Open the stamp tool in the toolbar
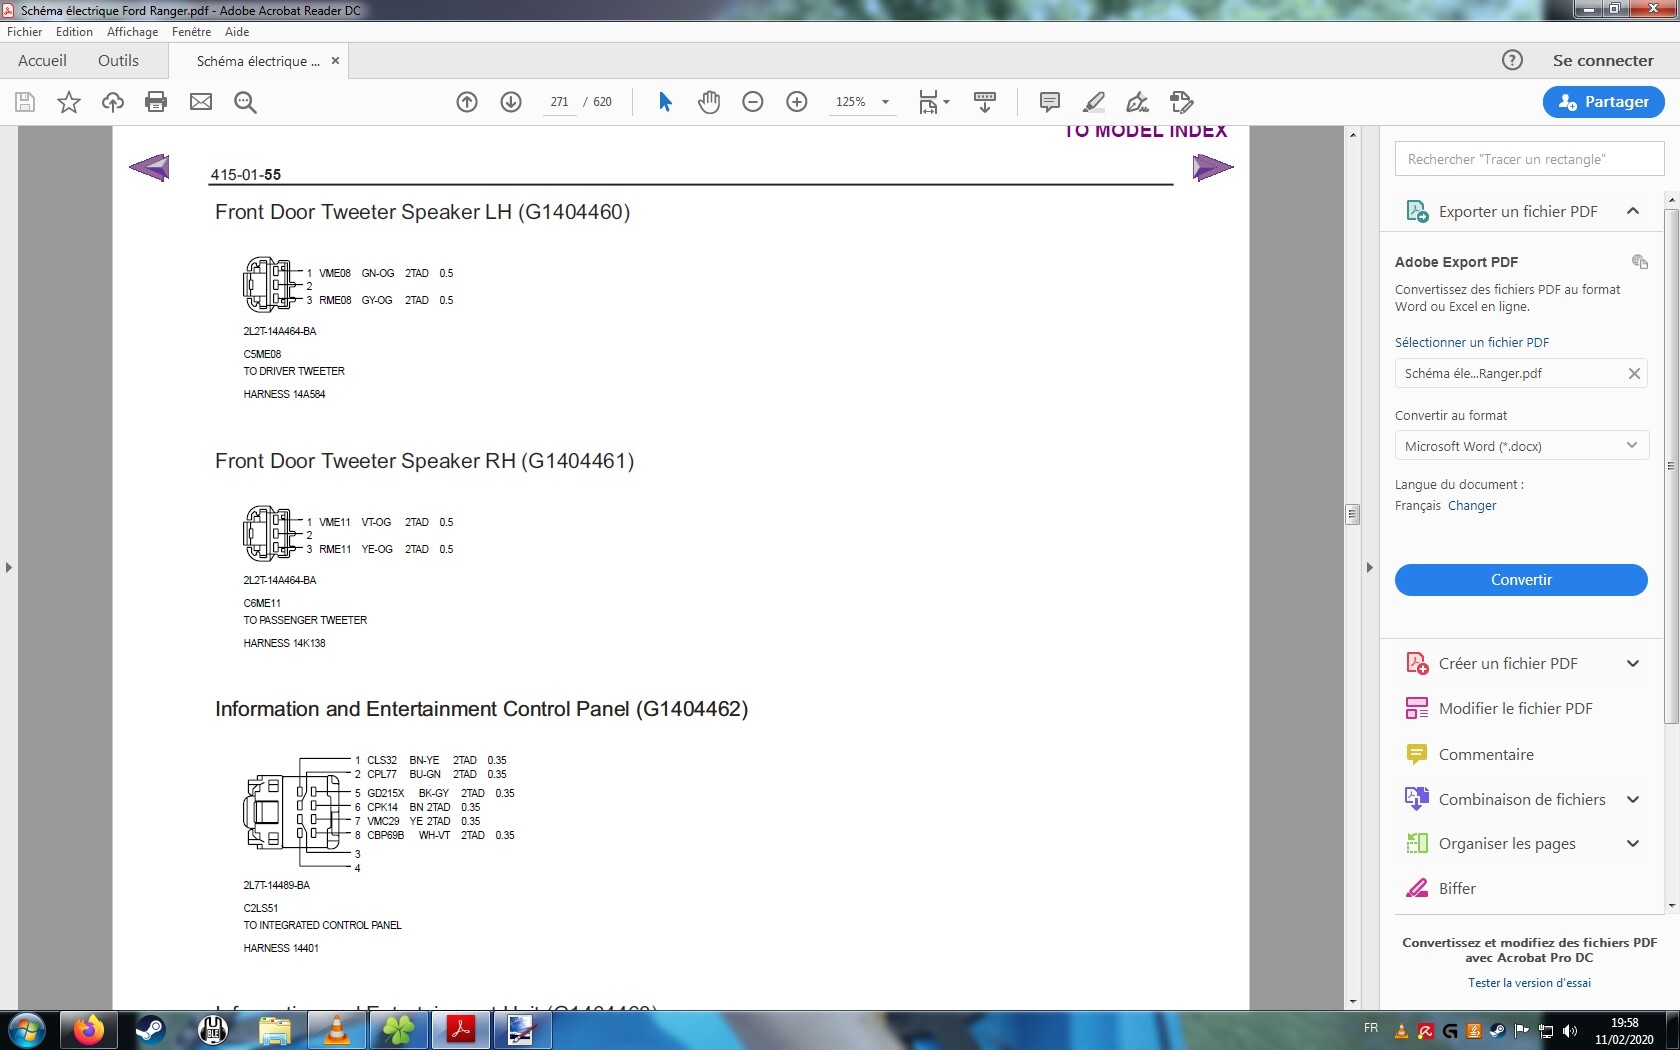Image resolution: width=1680 pixels, height=1050 pixels. (x=1182, y=102)
